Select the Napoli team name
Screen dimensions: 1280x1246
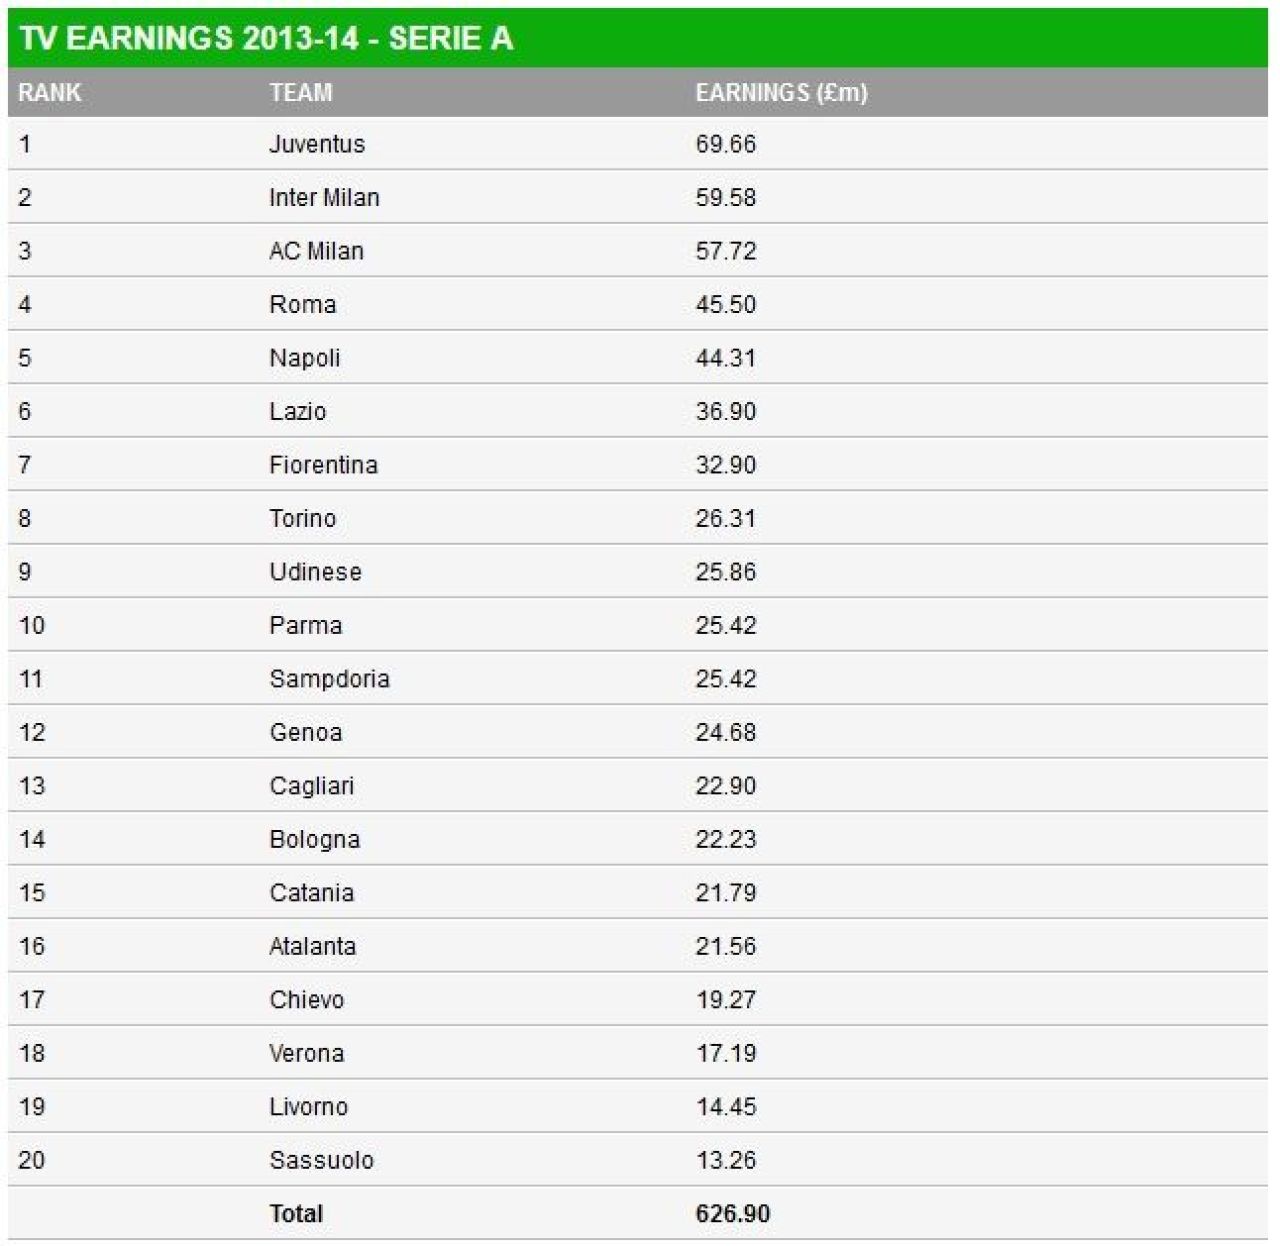click(305, 358)
